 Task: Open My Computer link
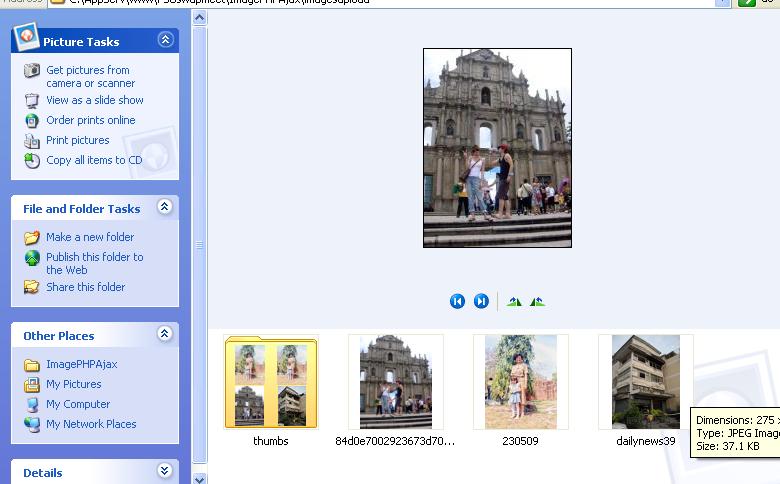pos(78,404)
